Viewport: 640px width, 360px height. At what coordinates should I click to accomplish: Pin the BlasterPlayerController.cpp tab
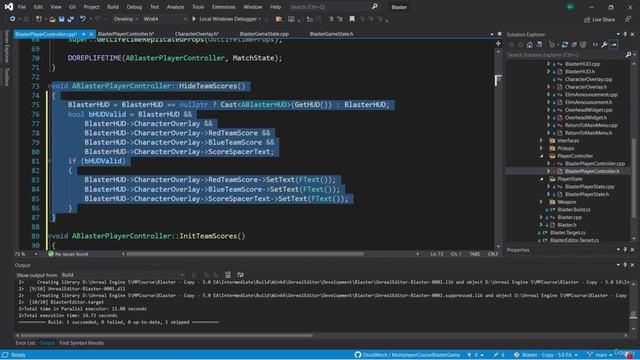point(83,34)
